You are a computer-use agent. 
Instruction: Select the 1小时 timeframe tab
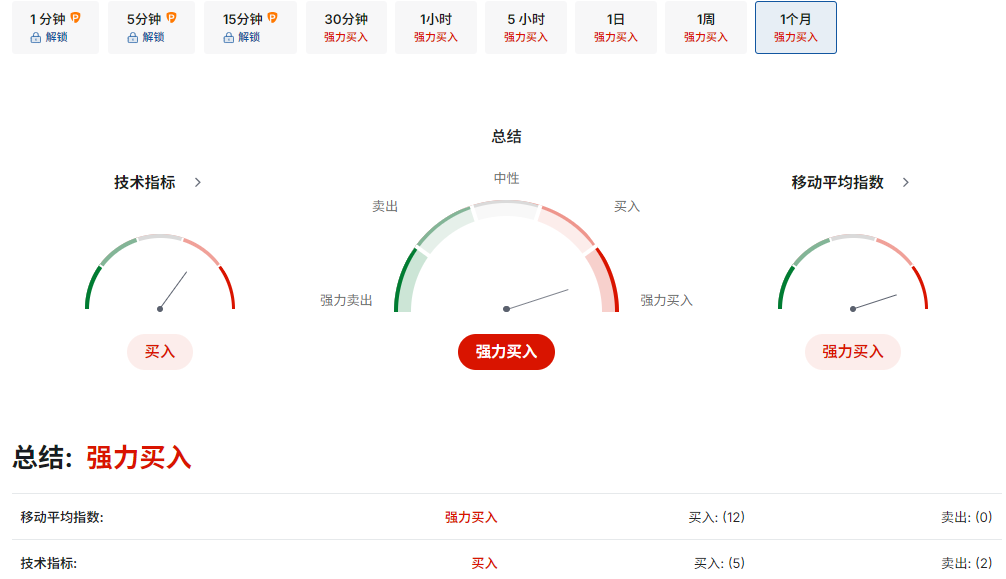click(435, 28)
